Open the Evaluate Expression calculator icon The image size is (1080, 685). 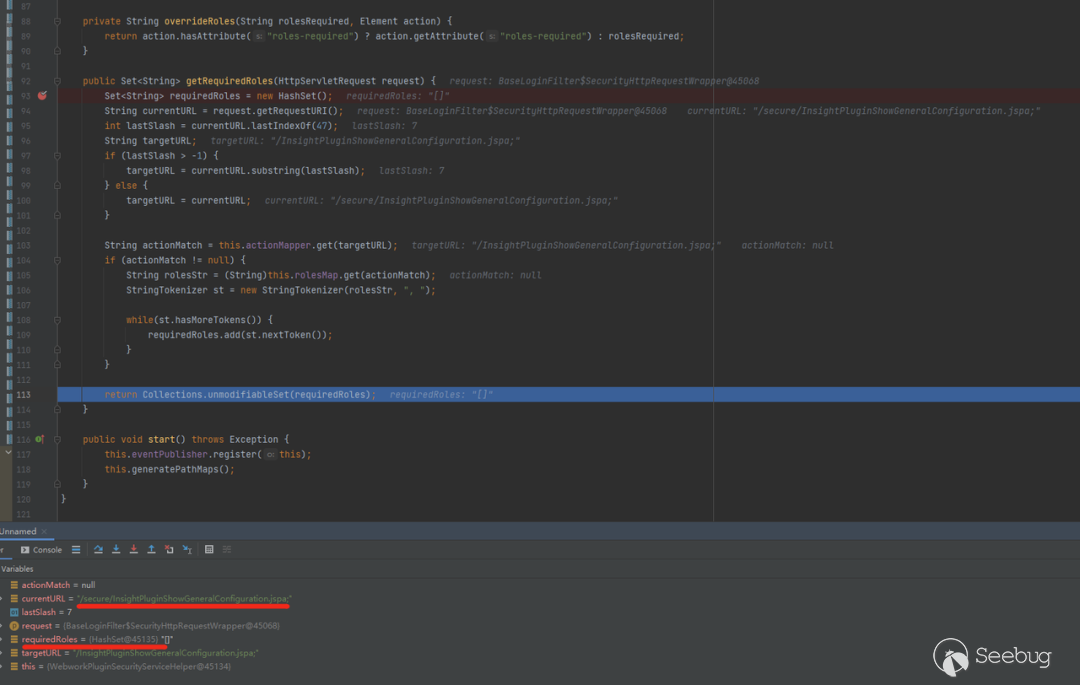(209, 549)
